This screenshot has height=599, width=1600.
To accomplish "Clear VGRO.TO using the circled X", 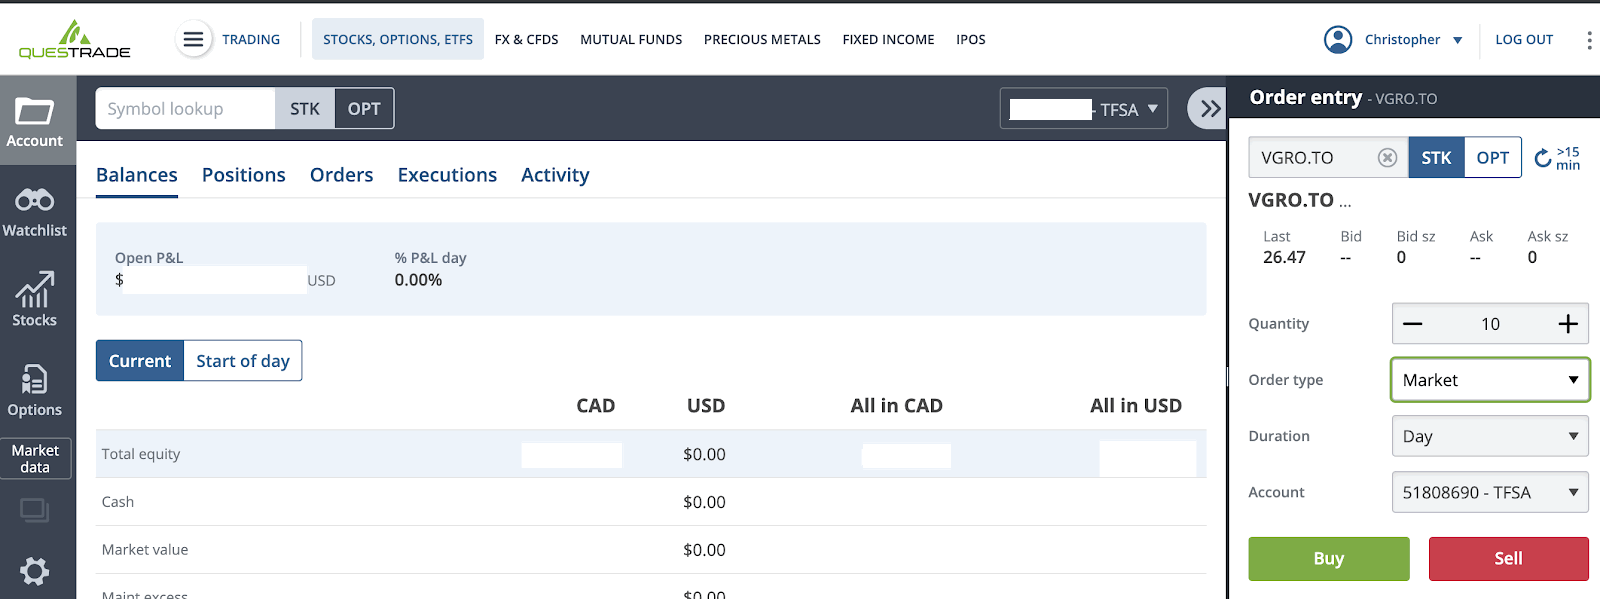I will [x=1387, y=157].
